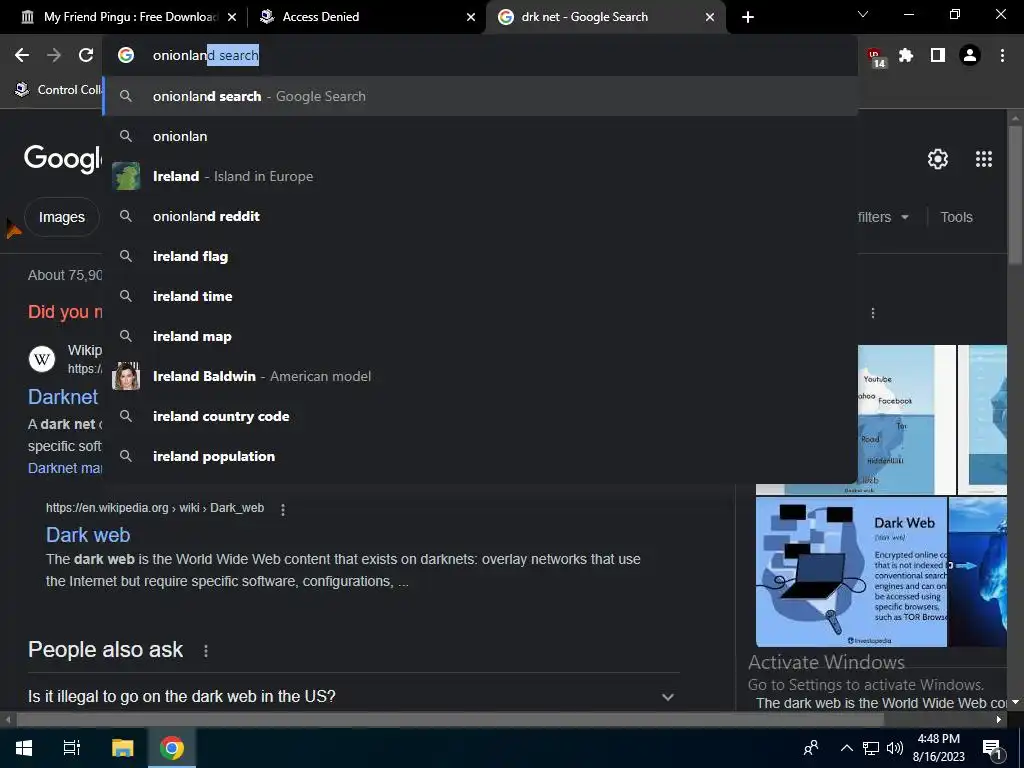
Task: Reload the page with the refresh icon
Action: point(86,56)
